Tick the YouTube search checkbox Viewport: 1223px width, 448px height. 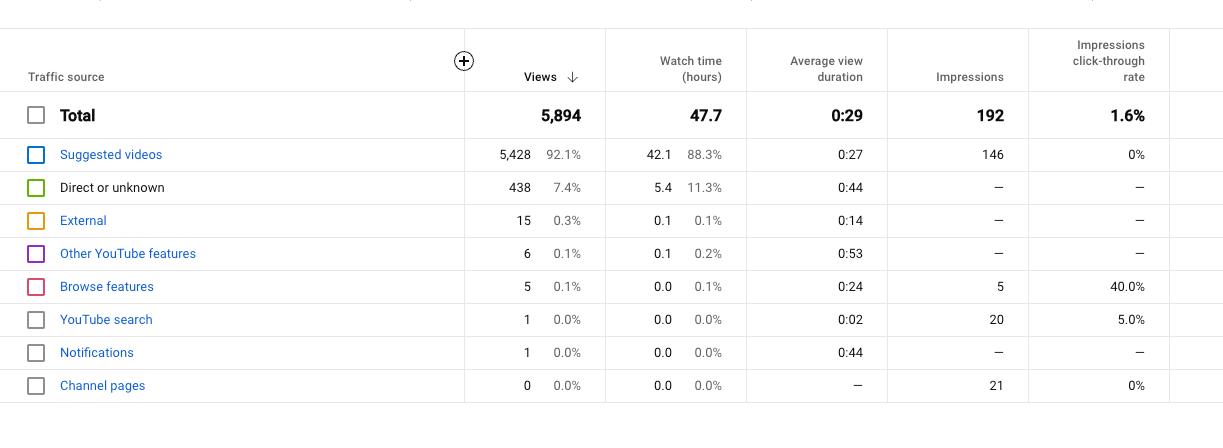tap(36, 320)
